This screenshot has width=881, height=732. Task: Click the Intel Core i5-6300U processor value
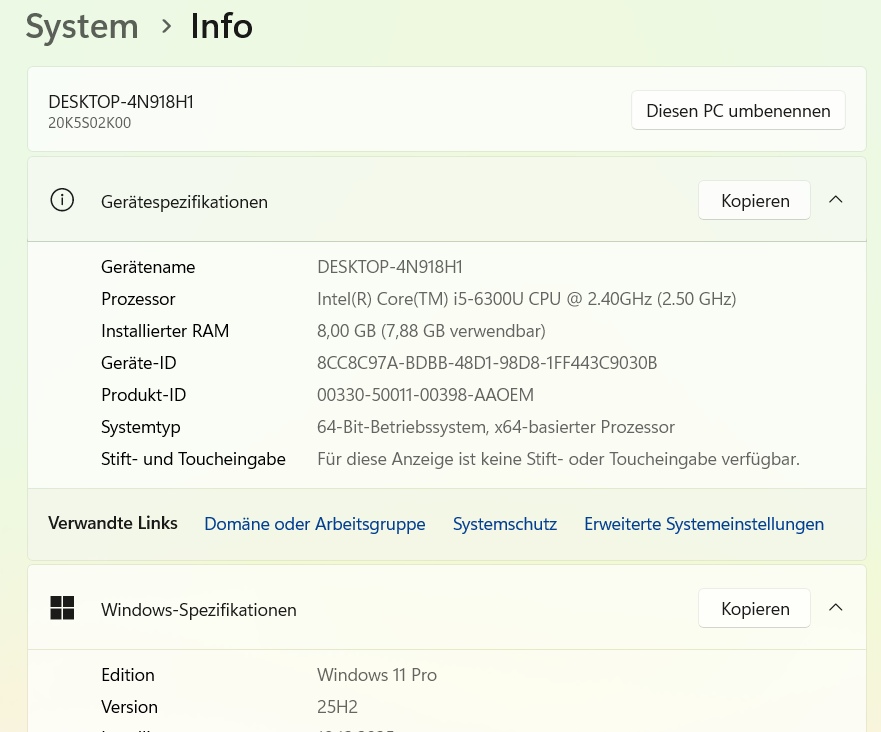click(x=526, y=299)
